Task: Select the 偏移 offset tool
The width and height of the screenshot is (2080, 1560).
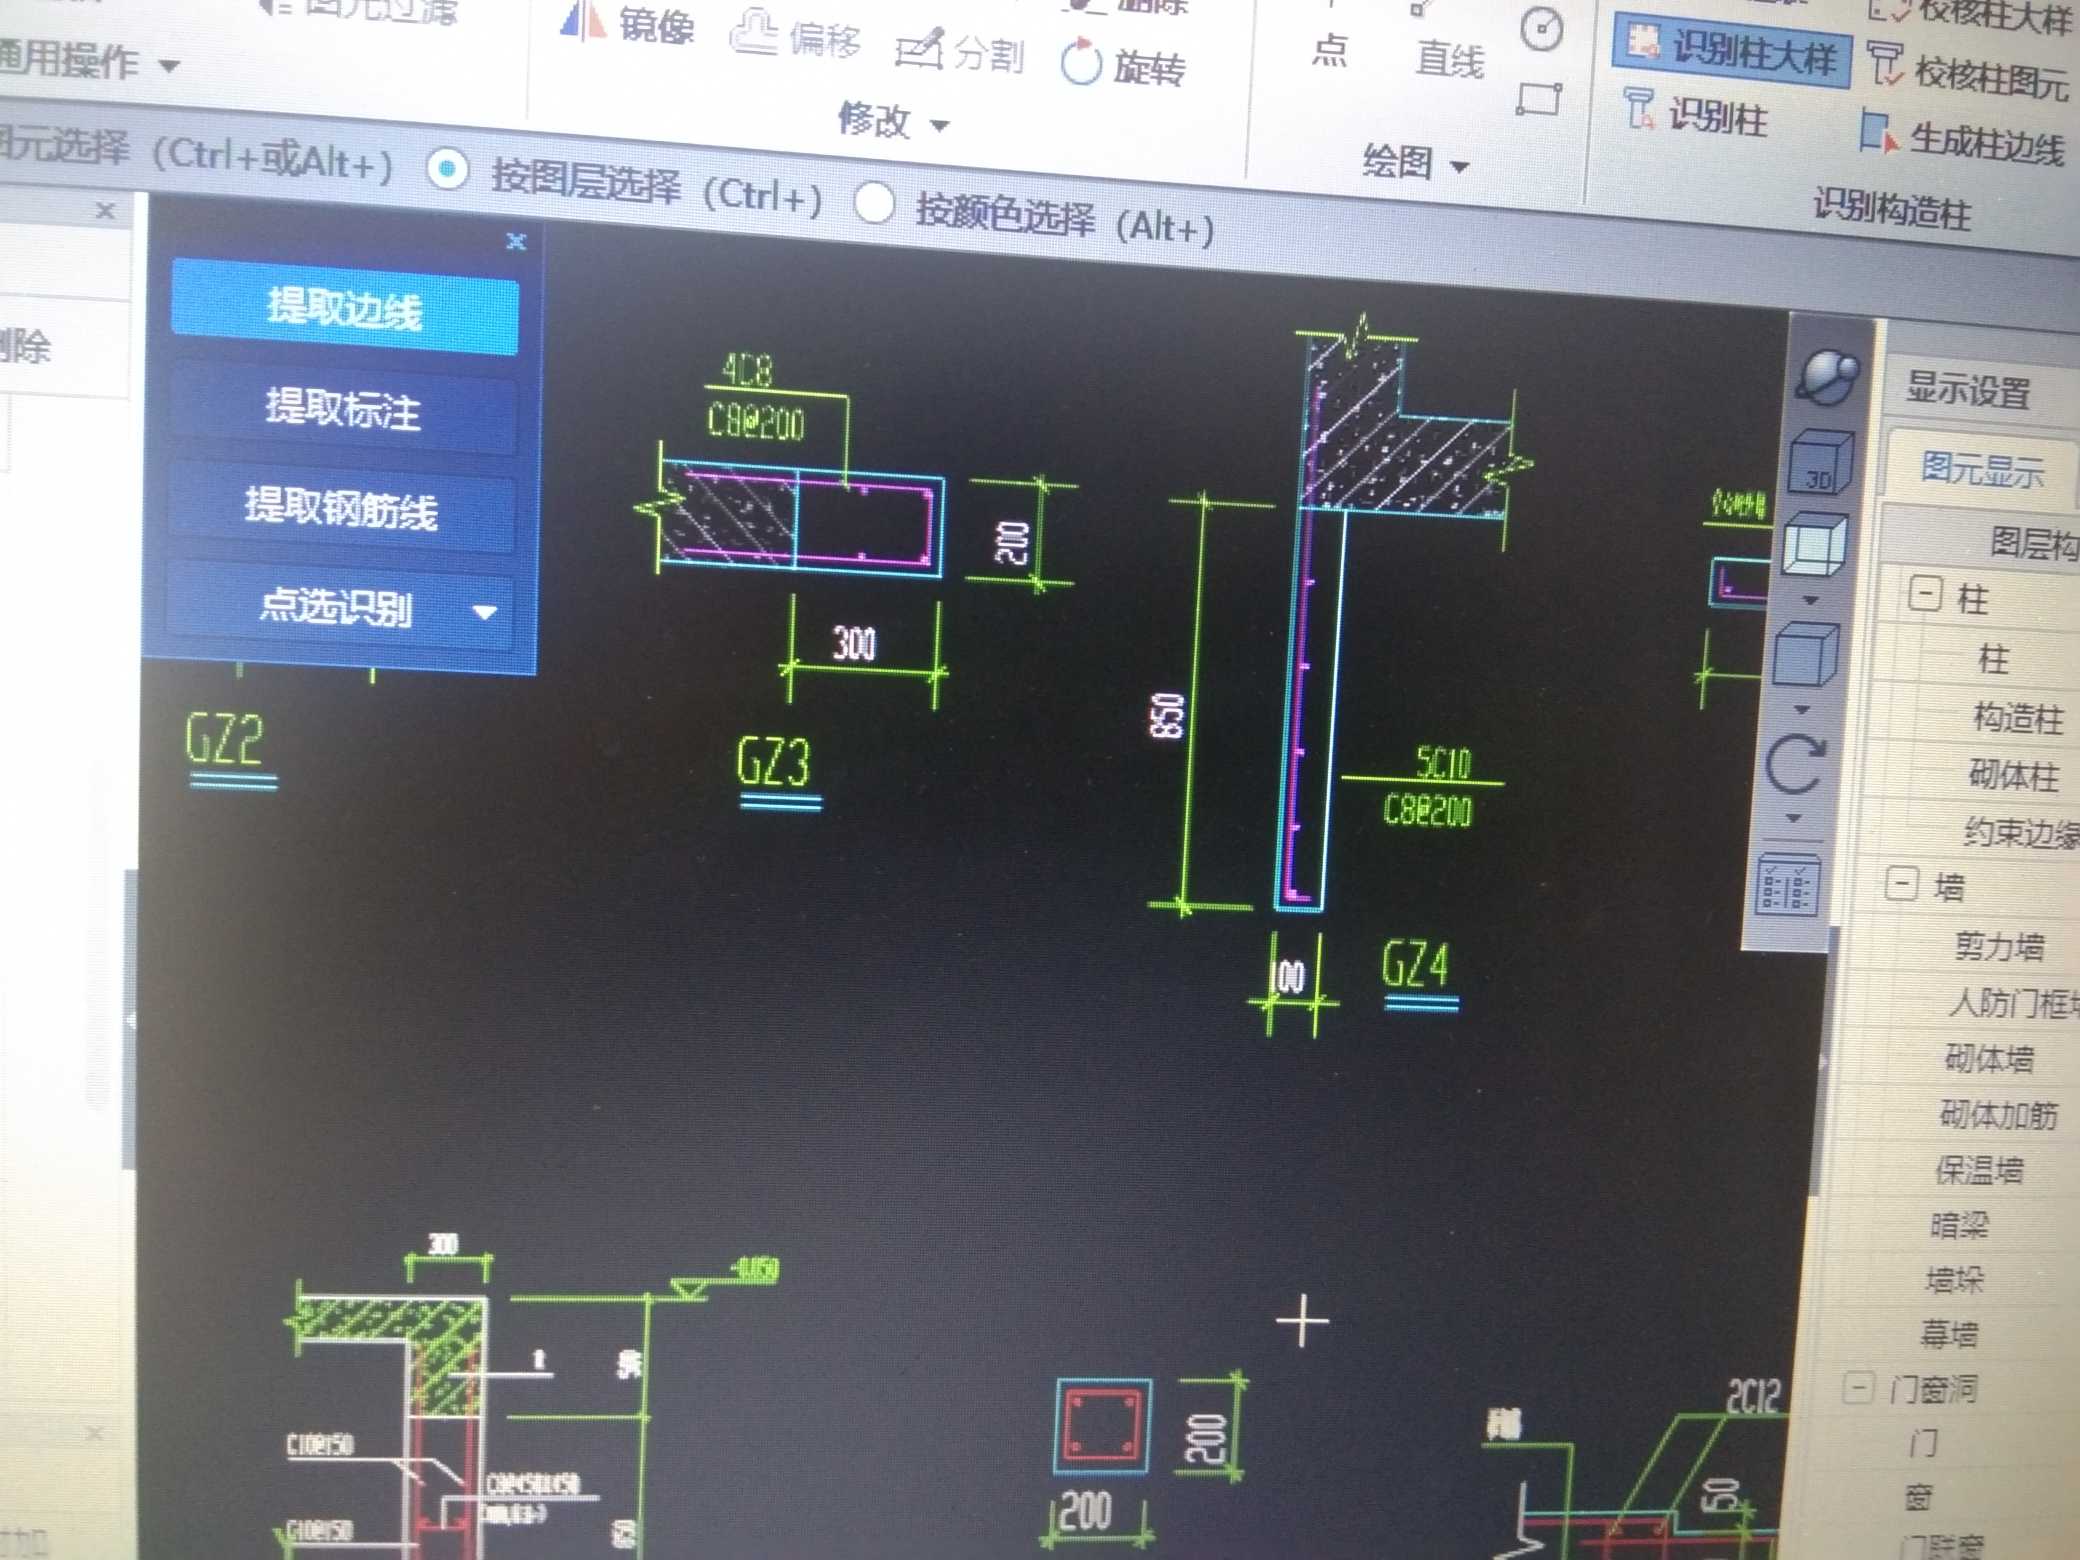Action: coord(796,36)
